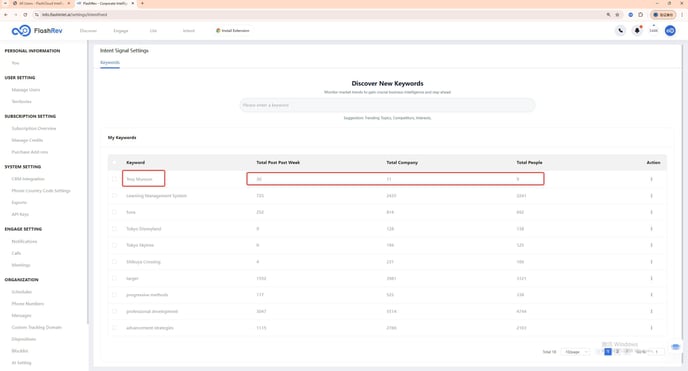Open Manage Users in sidebar

point(26,89)
